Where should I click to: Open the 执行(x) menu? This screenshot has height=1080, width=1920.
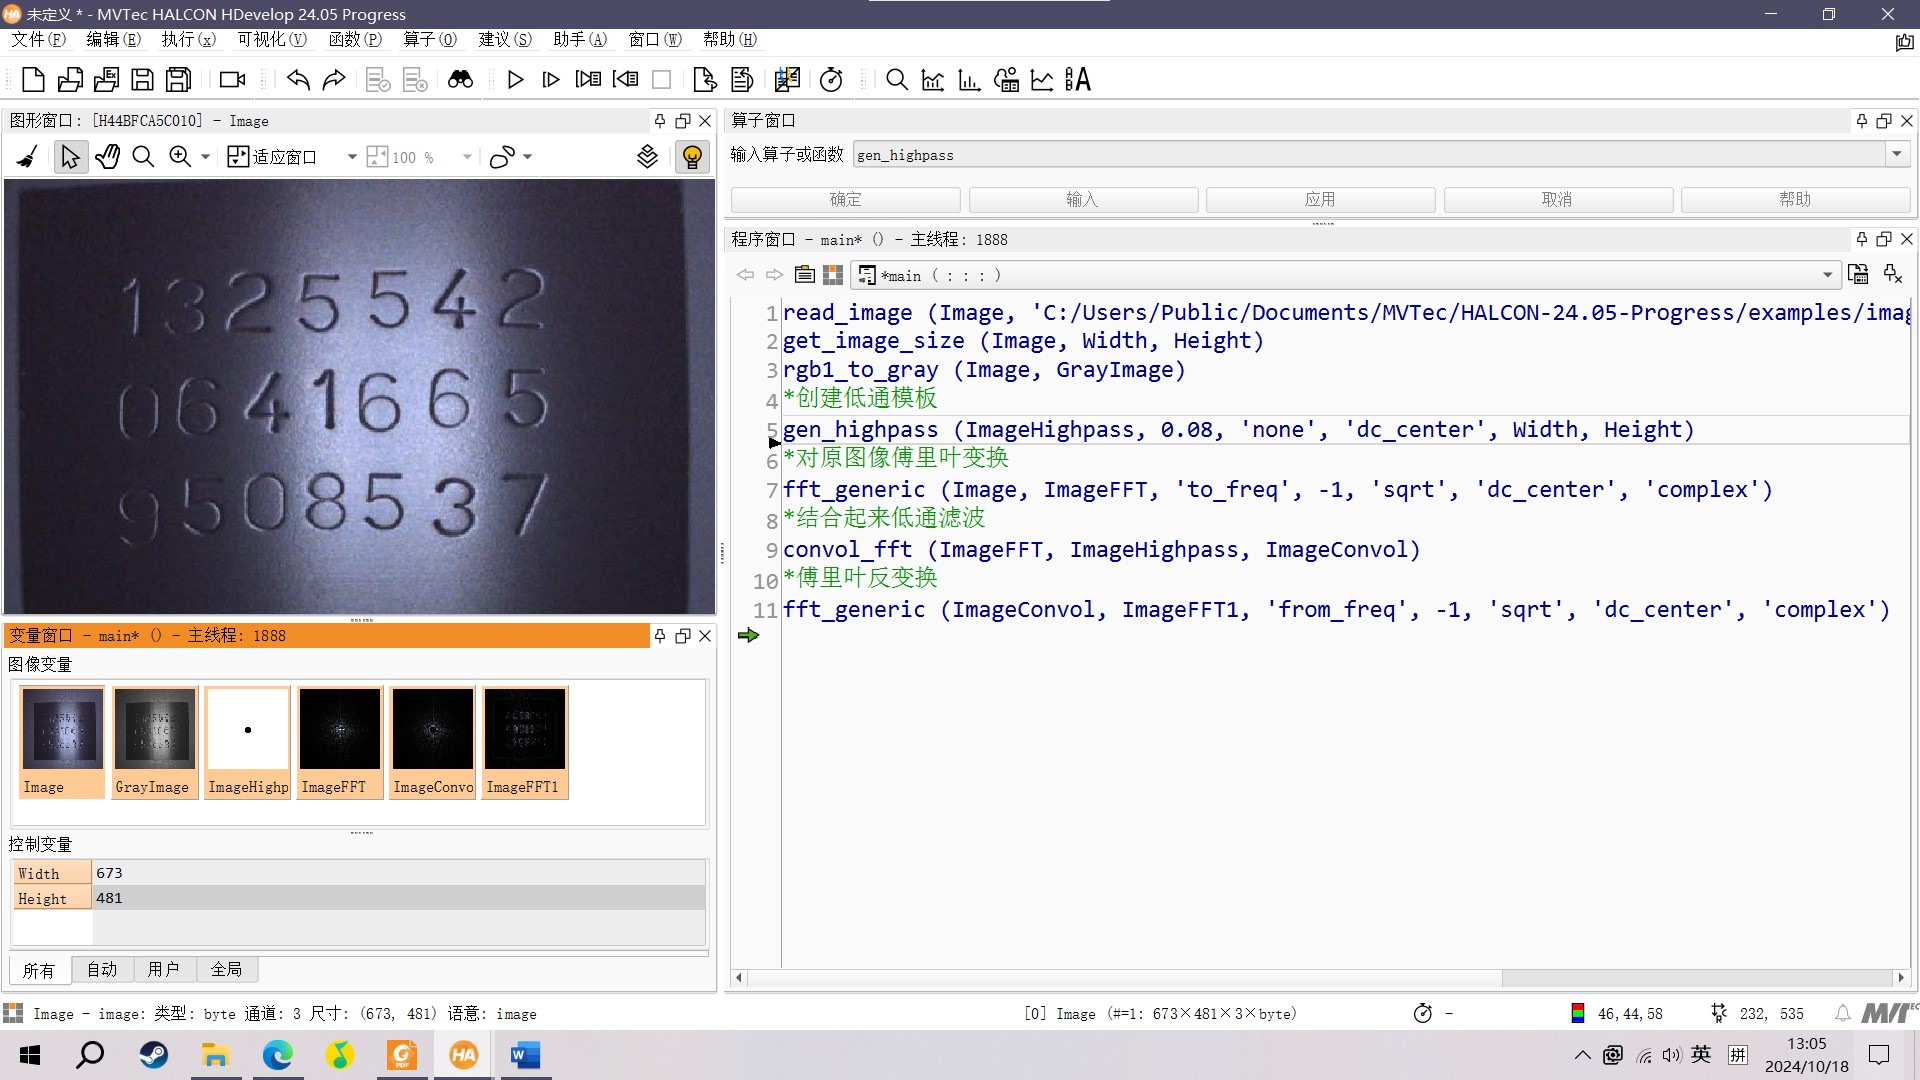pyautogui.click(x=189, y=39)
